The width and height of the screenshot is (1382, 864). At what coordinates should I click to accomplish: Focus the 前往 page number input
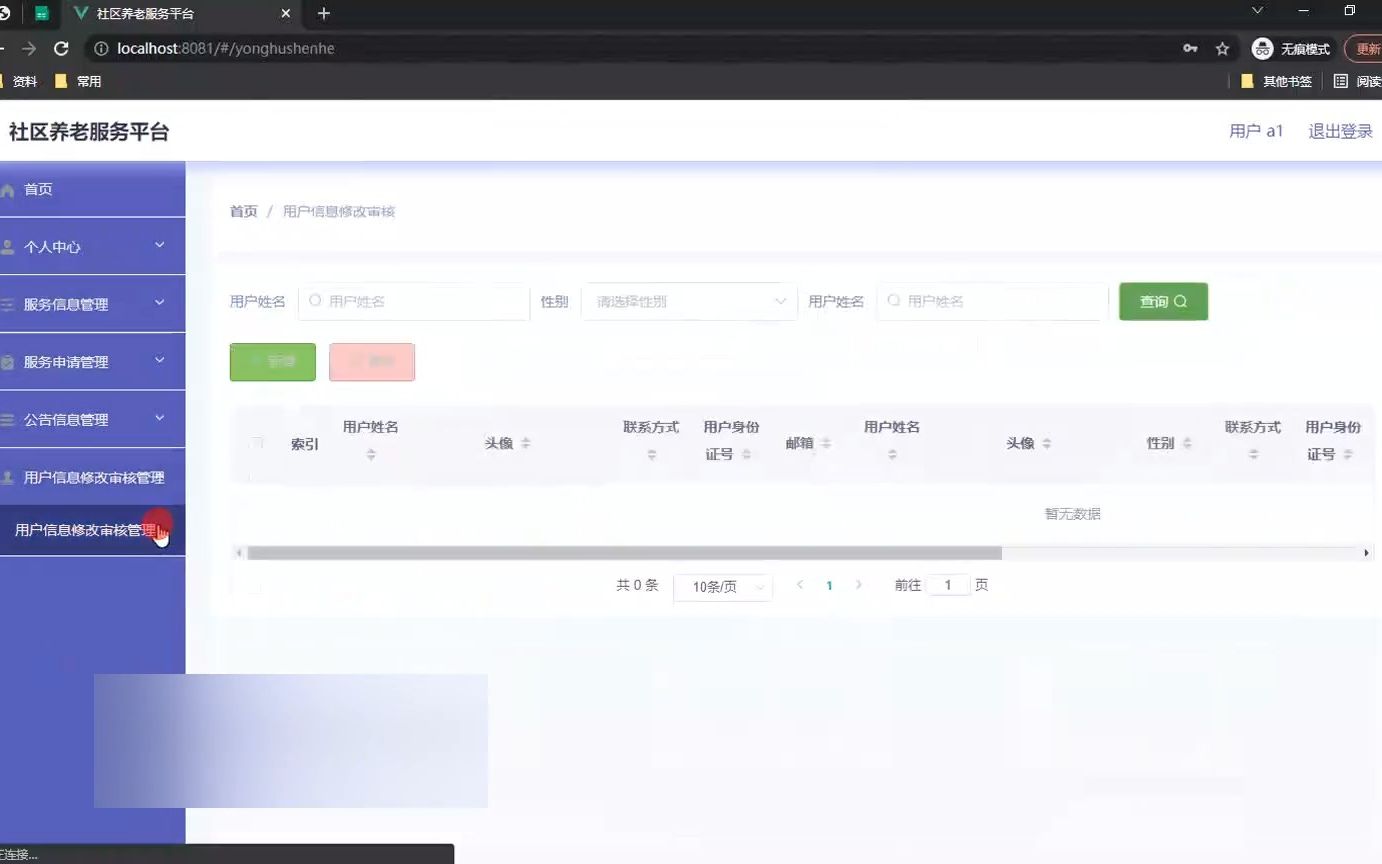tap(948, 585)
